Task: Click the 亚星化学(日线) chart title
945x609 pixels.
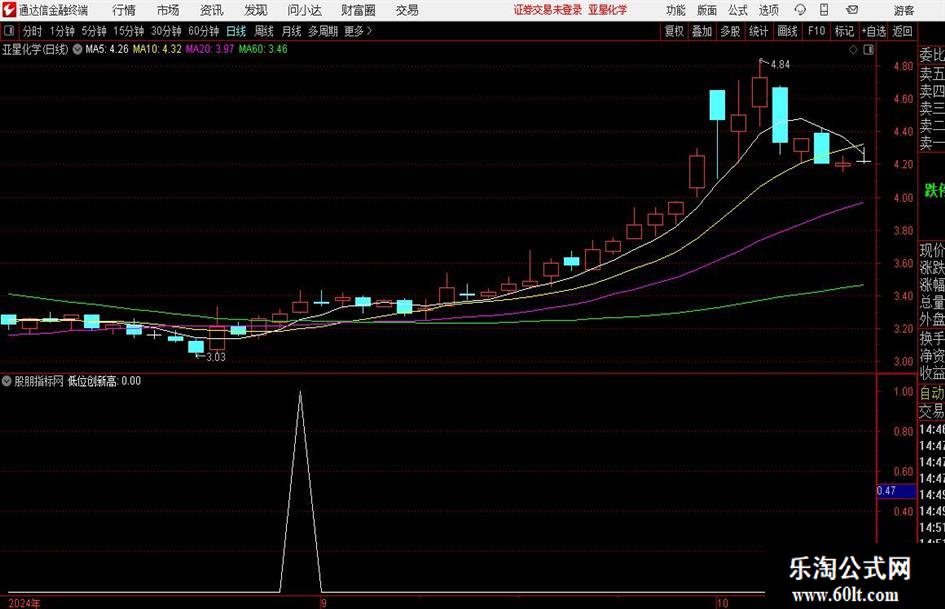Action: (36, 49)
